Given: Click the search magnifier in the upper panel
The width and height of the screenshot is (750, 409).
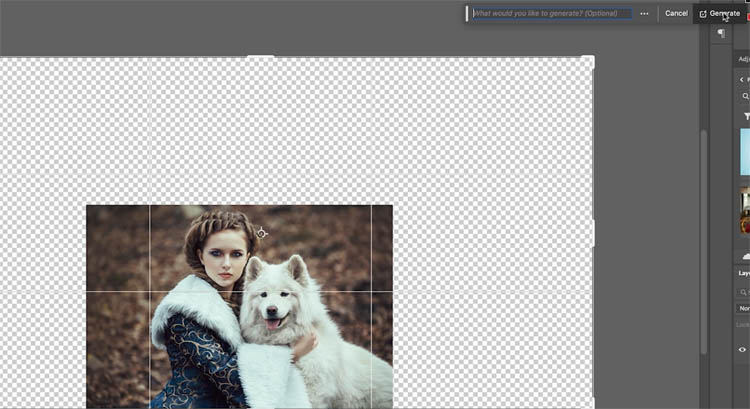Looking at the screenshot, I should point(745,96).
